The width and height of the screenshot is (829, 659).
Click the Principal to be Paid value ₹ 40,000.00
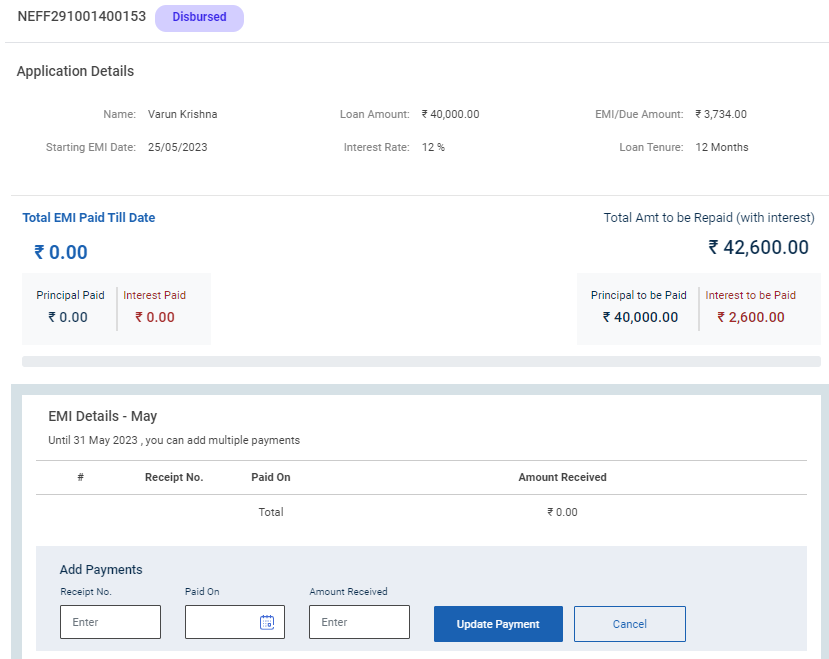[x=640, y=317]
